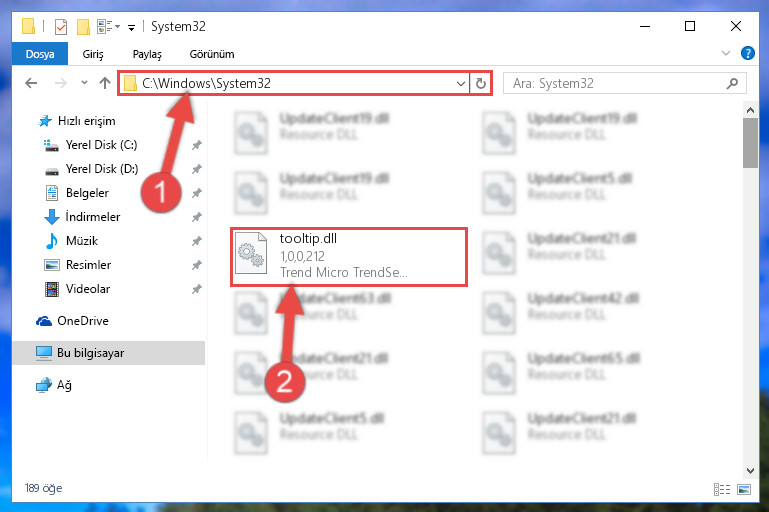
Task: Click the magnifier icon in the search box
Action: coord(732,83)
